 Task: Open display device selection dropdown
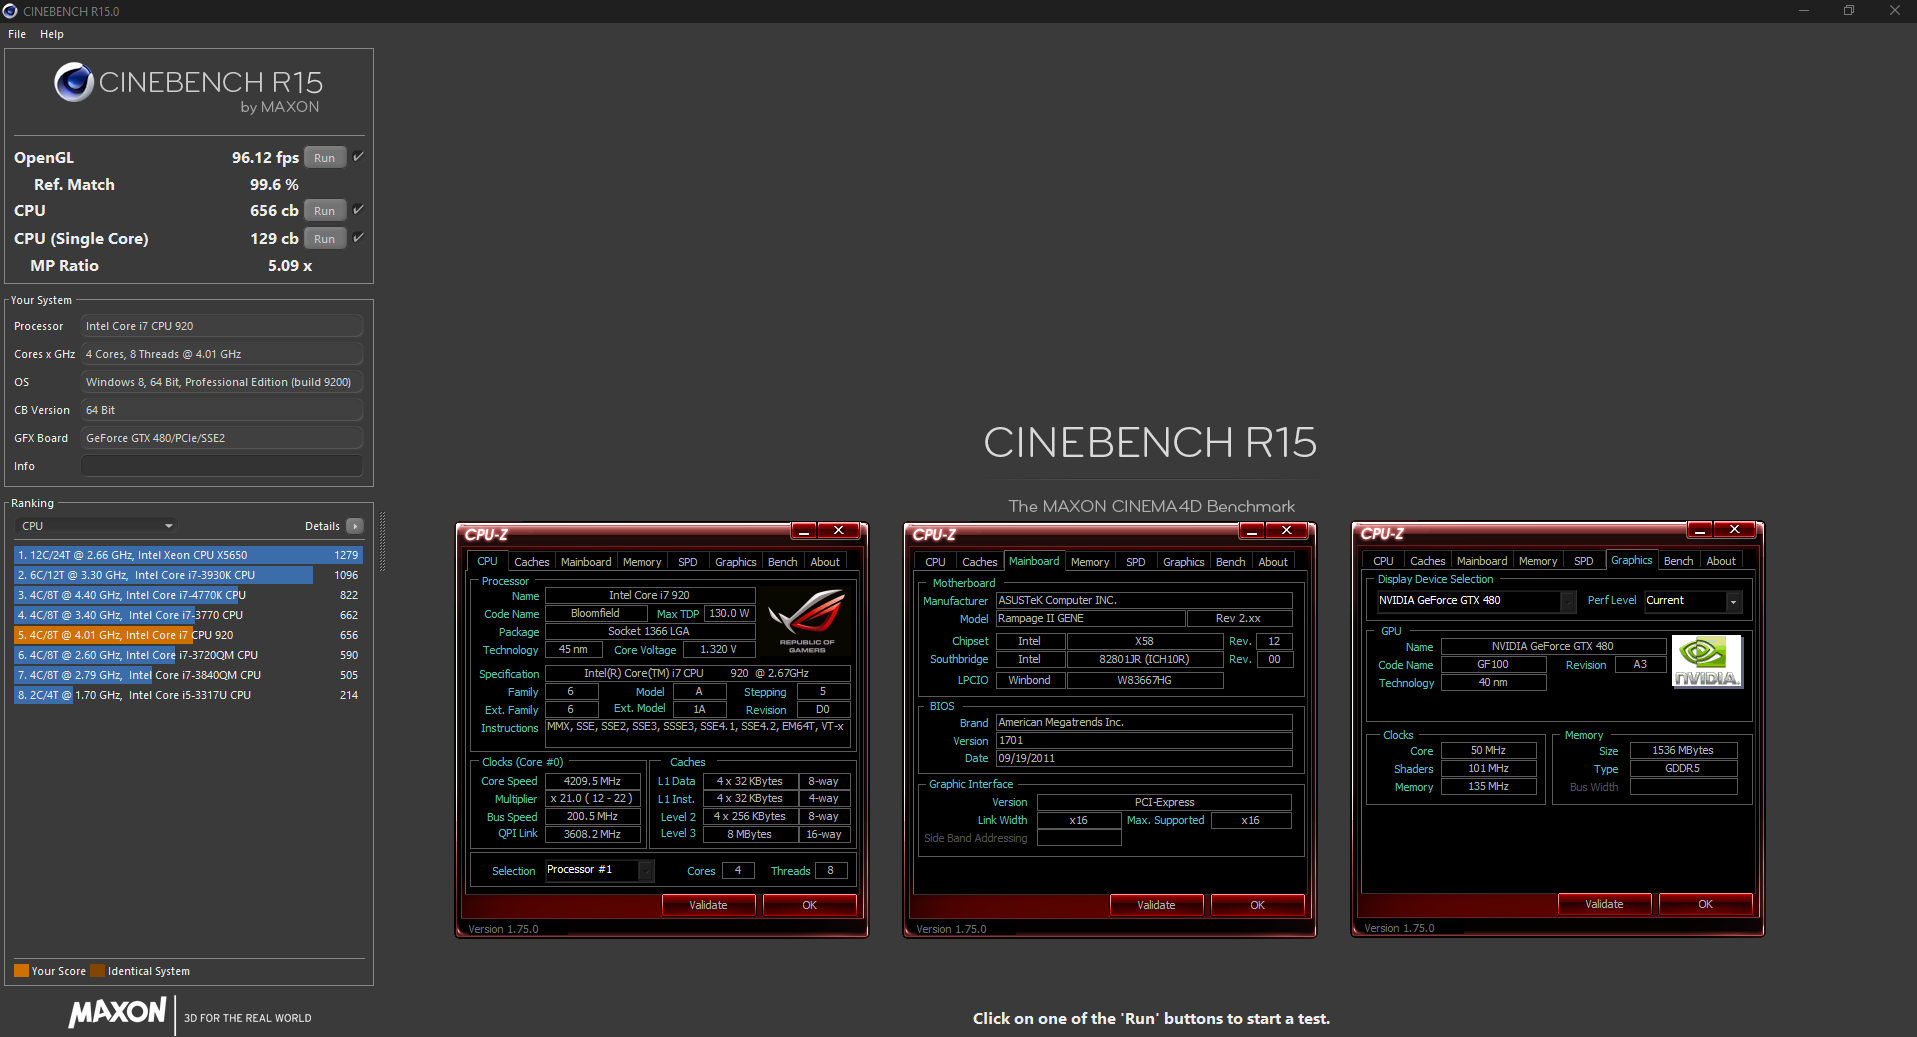point(1476,601)
